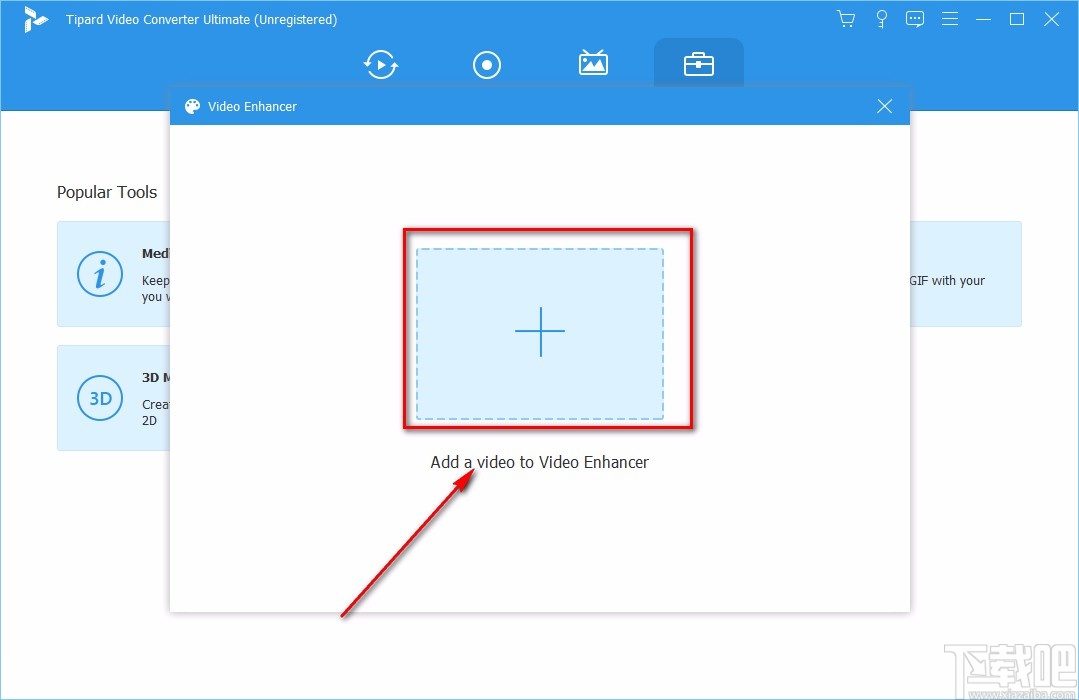Click the Media info circle icon
Viewport: 1079px width, 700px height.
coord(100,273)
